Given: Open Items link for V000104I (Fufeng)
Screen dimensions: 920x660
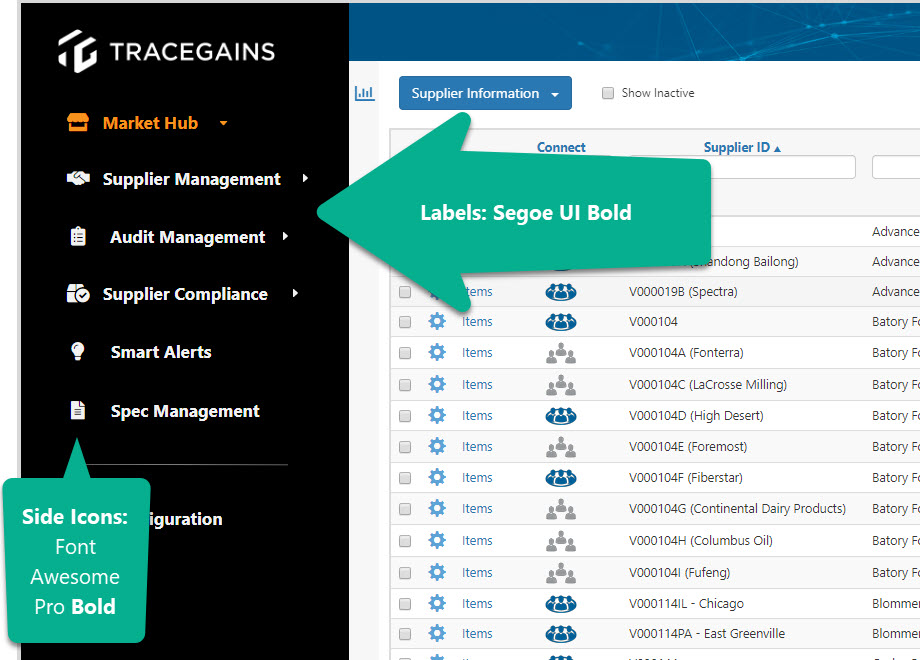Looking at the screenshot, I should click(477, 572).
